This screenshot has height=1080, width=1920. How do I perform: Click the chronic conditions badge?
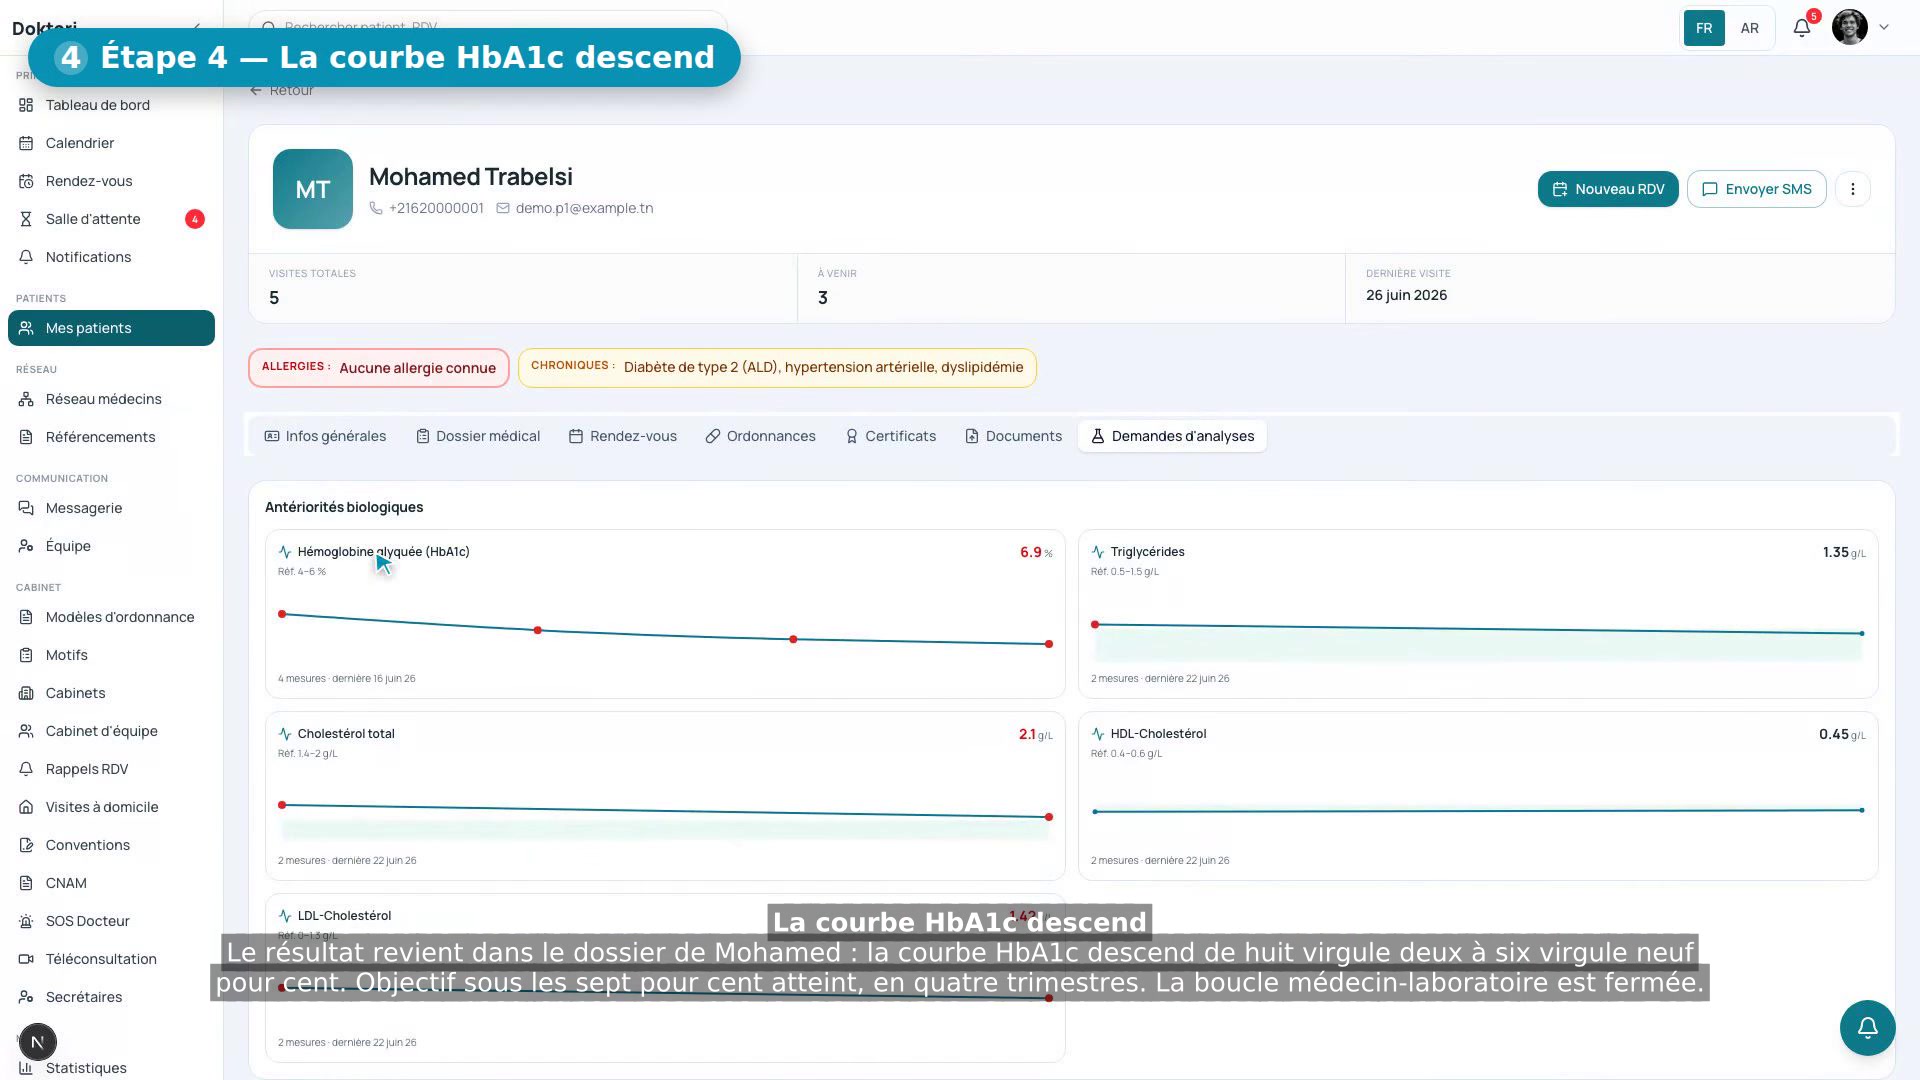point(777,367)
